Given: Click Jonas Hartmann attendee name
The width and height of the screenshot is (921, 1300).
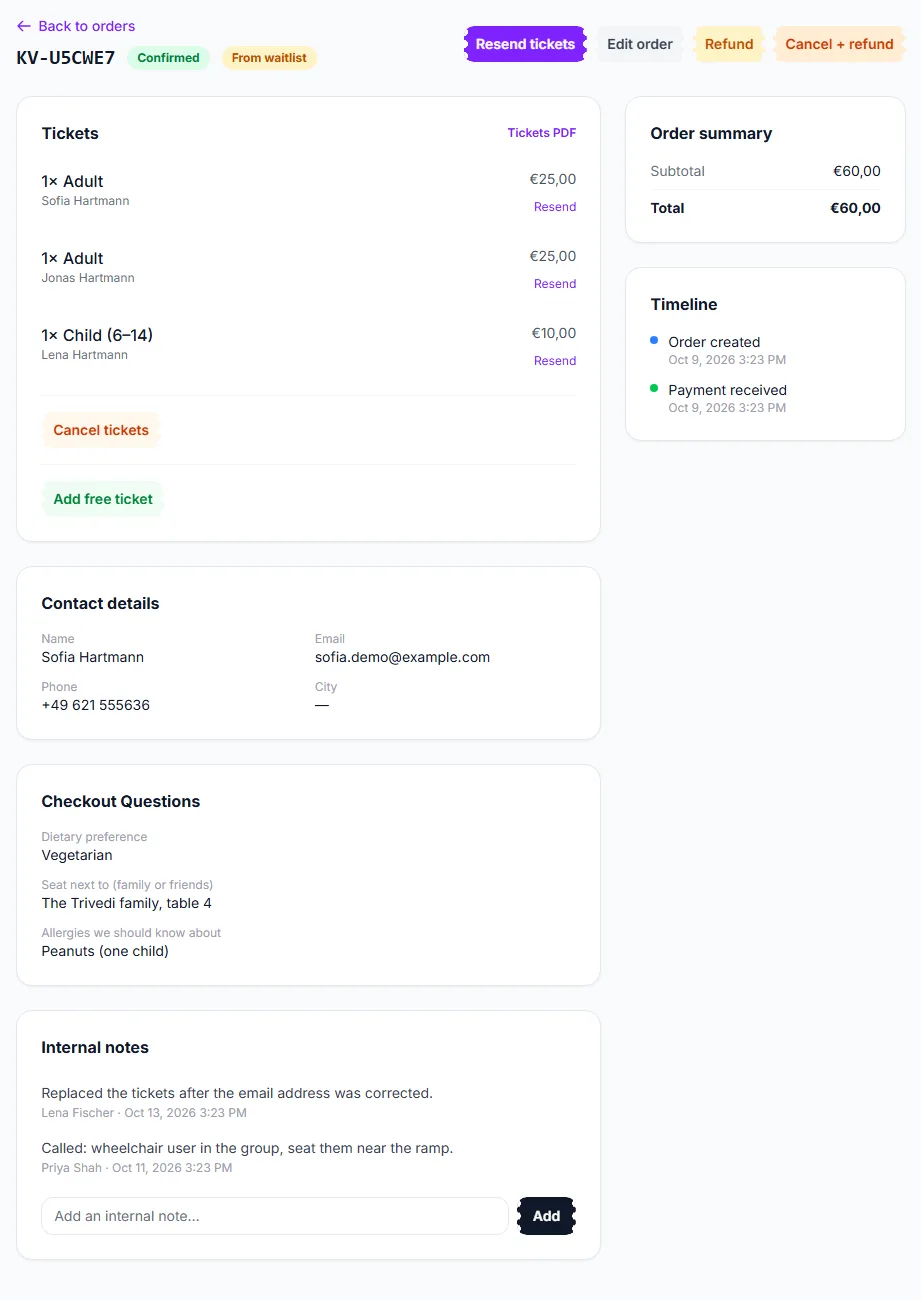Looking at the screenshot, I should (x=88, y=278).
